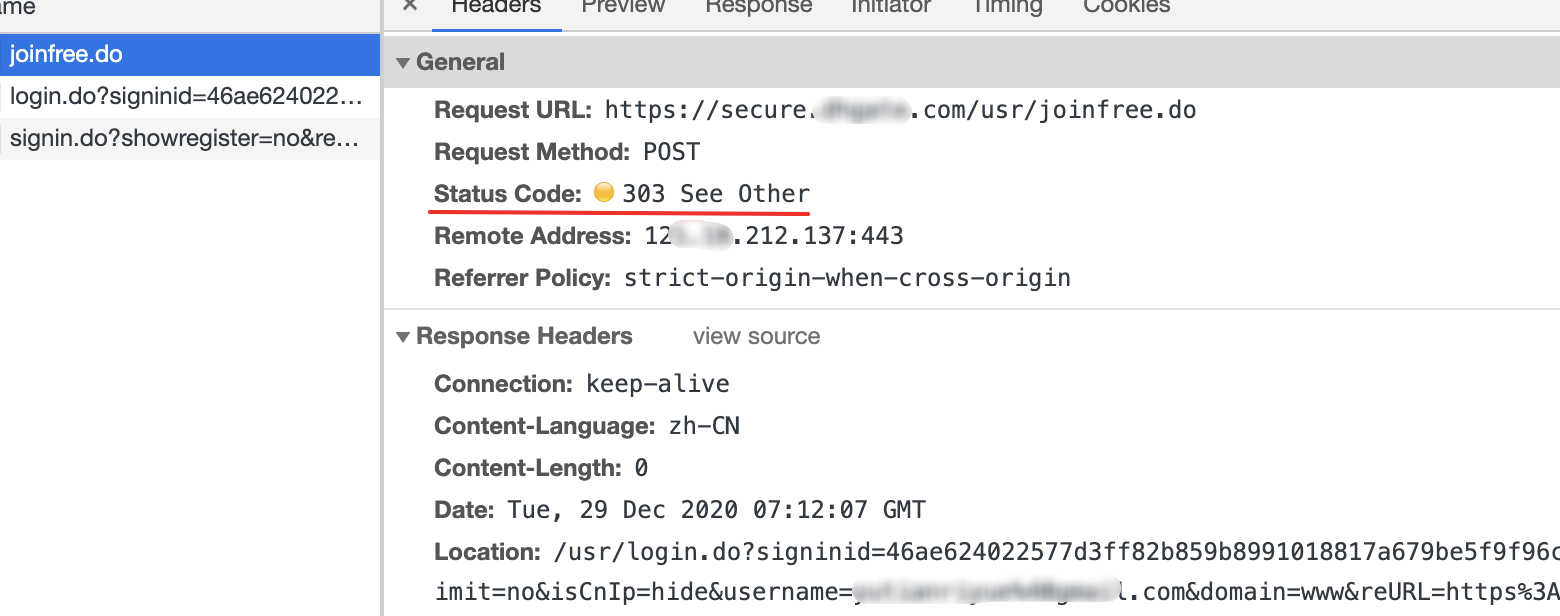Click the 303 See Other status text
The image size is (1560, 616).
pyautogui.click(x=716, y=194)
